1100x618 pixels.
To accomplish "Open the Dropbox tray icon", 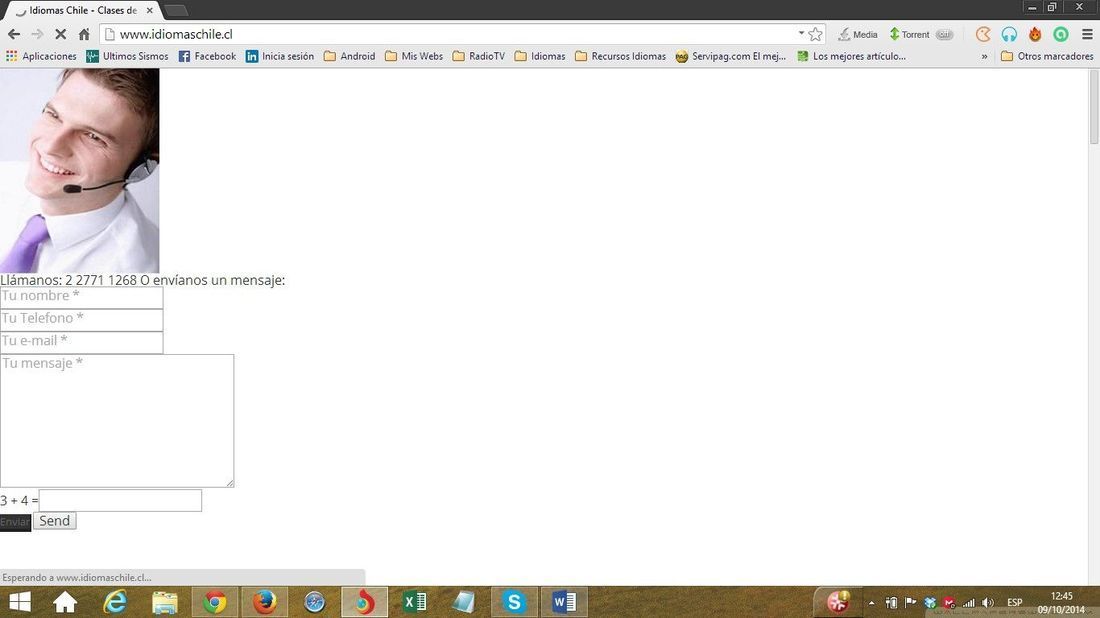I will 930,603.
